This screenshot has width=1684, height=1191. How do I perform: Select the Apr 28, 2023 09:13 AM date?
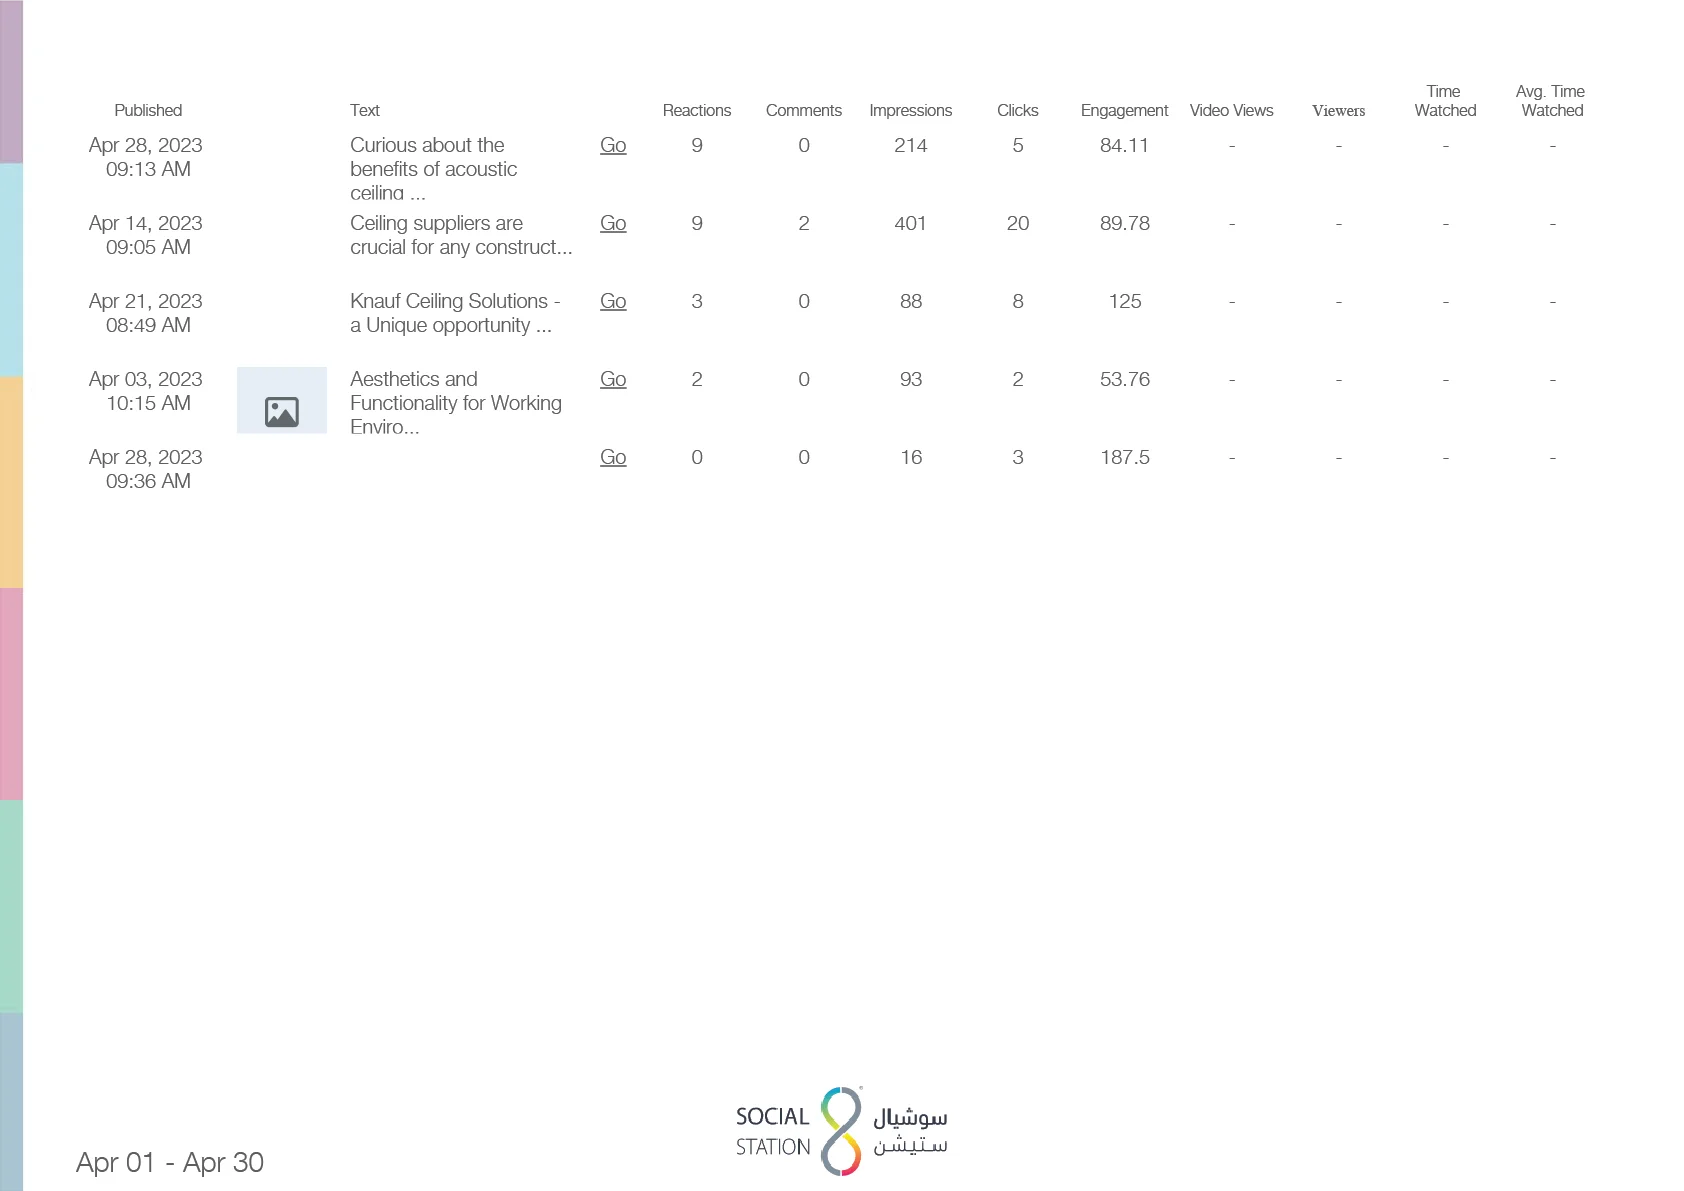(146, 157)
